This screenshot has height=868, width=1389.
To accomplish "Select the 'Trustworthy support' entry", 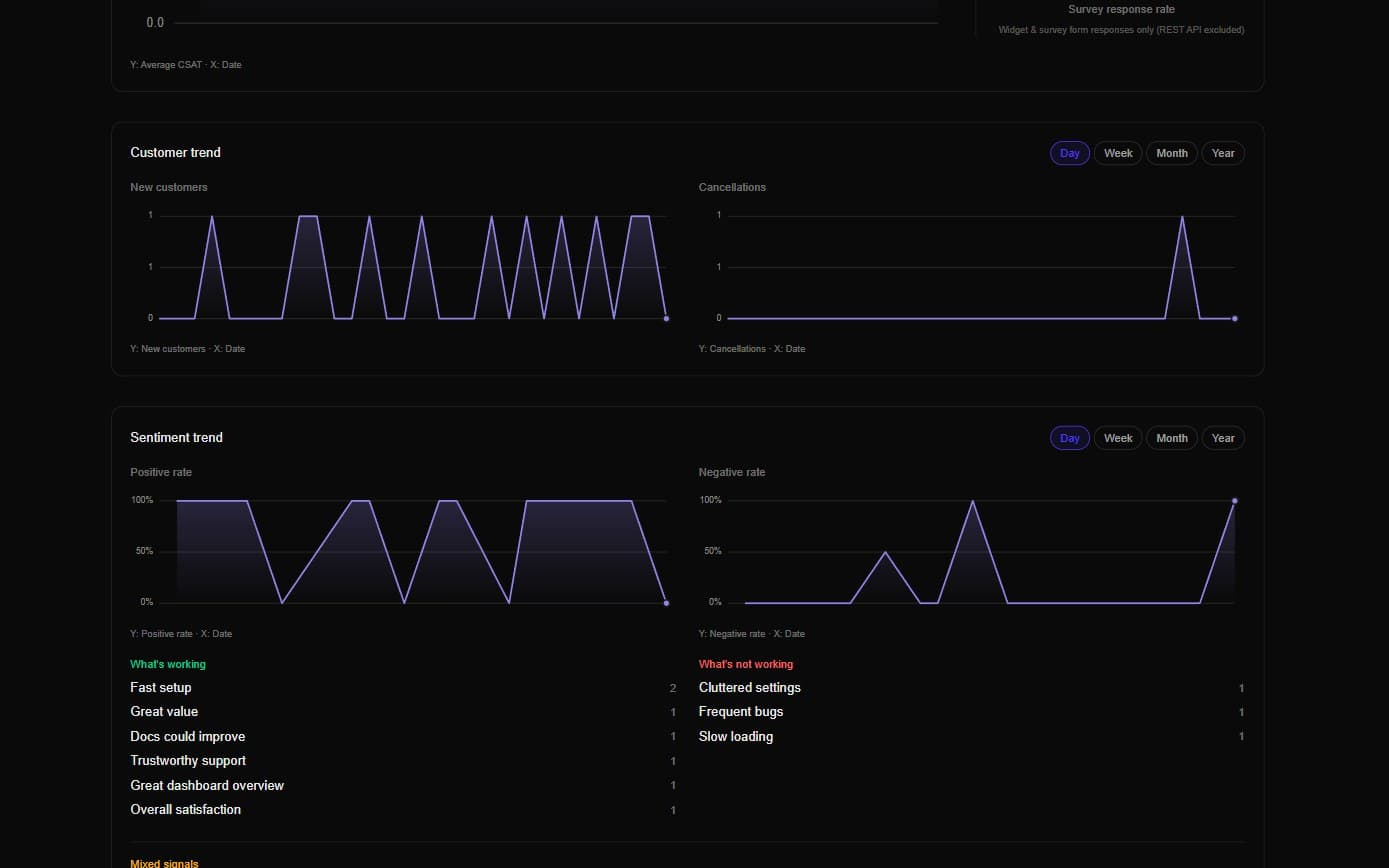I will pos(403,761).
